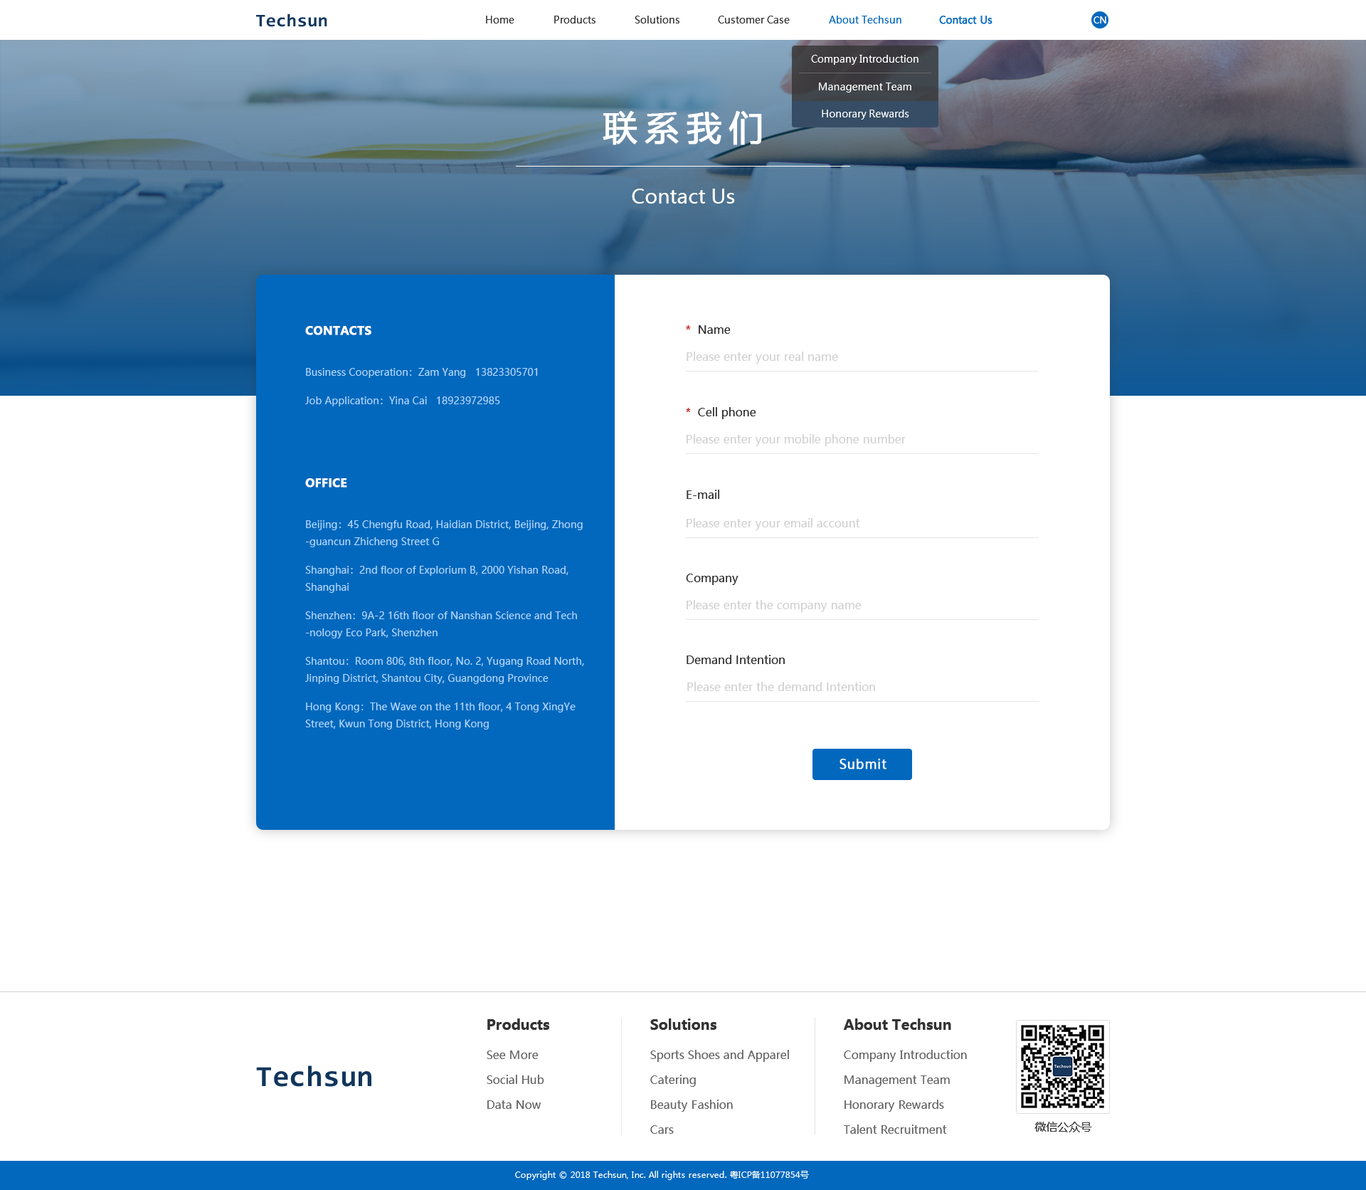This screenshot has height=1190, width=1366.
Task: Click Business Cooperation phone number 13823305701
Action: click(507, 372)
